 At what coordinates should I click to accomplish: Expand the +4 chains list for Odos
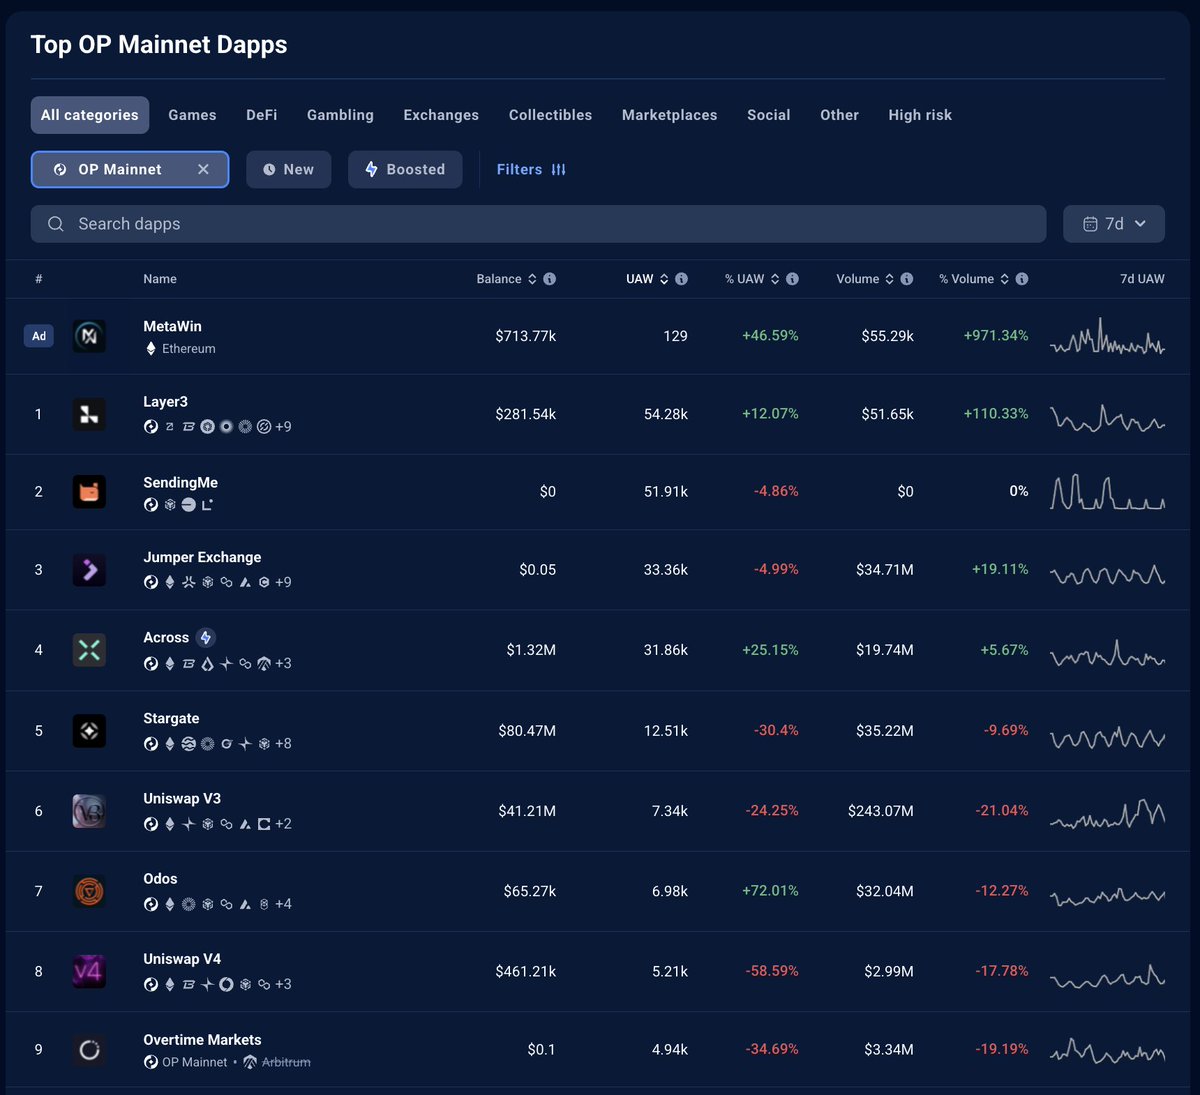coord(283,904)
